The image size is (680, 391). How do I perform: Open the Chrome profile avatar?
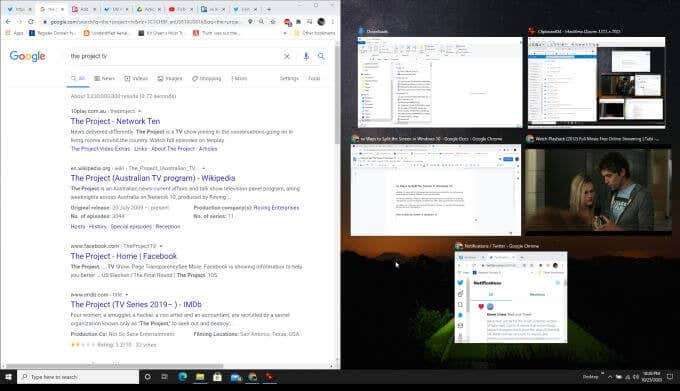pyautogui.click(x=321, y=21)
